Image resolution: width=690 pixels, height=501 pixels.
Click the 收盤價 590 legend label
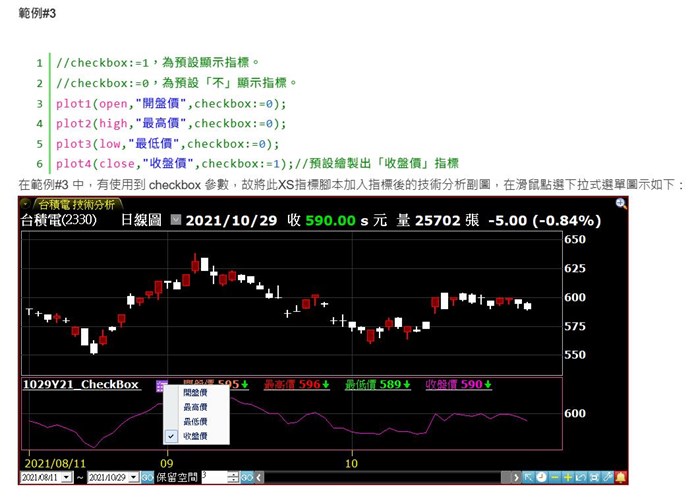458,384
